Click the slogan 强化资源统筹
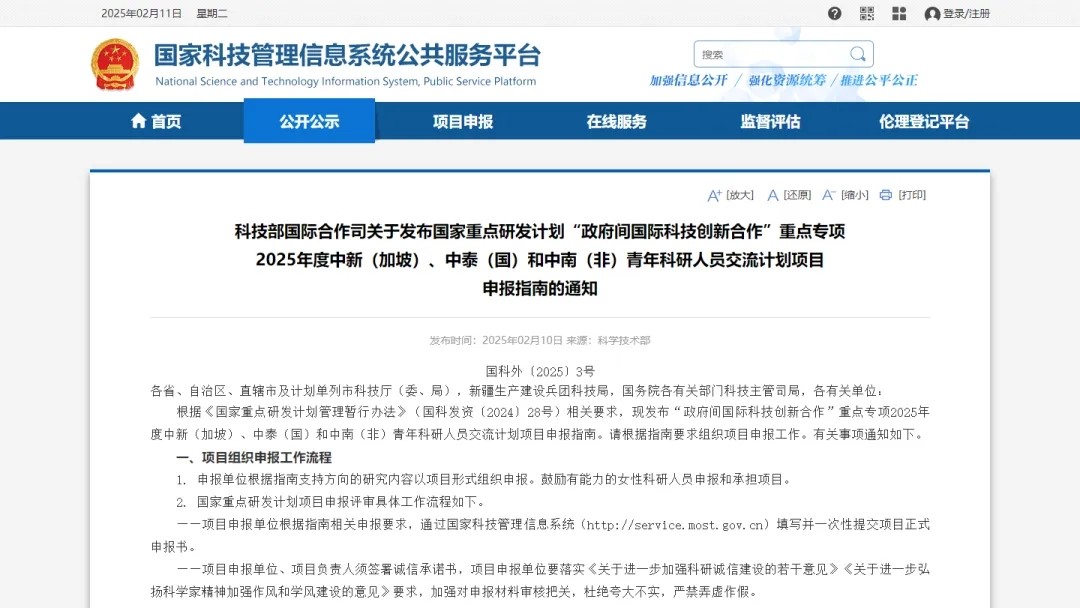The height and width of the screenshot is (608, 1080). (787, 81)
